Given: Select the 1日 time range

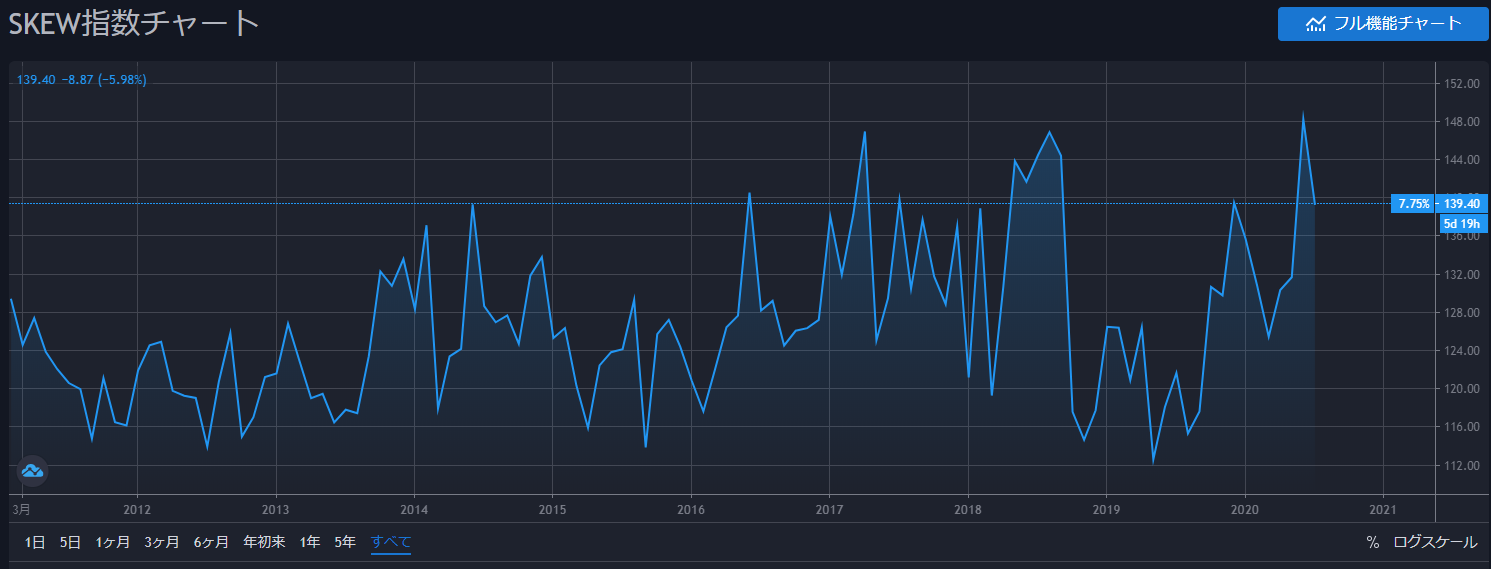Looking at the screenshot, I should (35, 542).
